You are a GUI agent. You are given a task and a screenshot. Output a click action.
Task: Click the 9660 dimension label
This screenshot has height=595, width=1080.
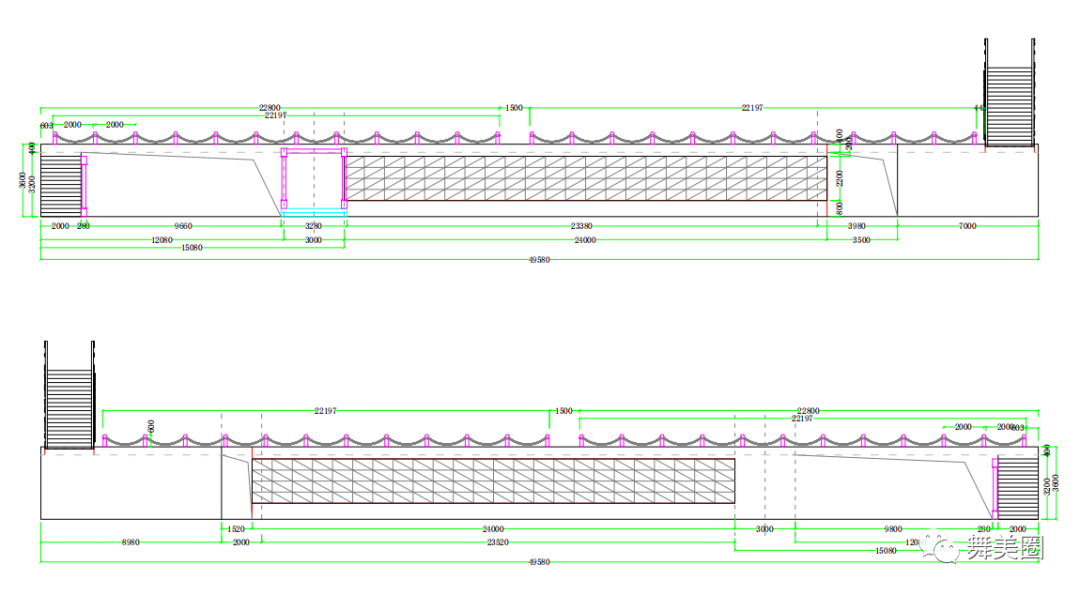pyautogui.click(x=183, y=227)
